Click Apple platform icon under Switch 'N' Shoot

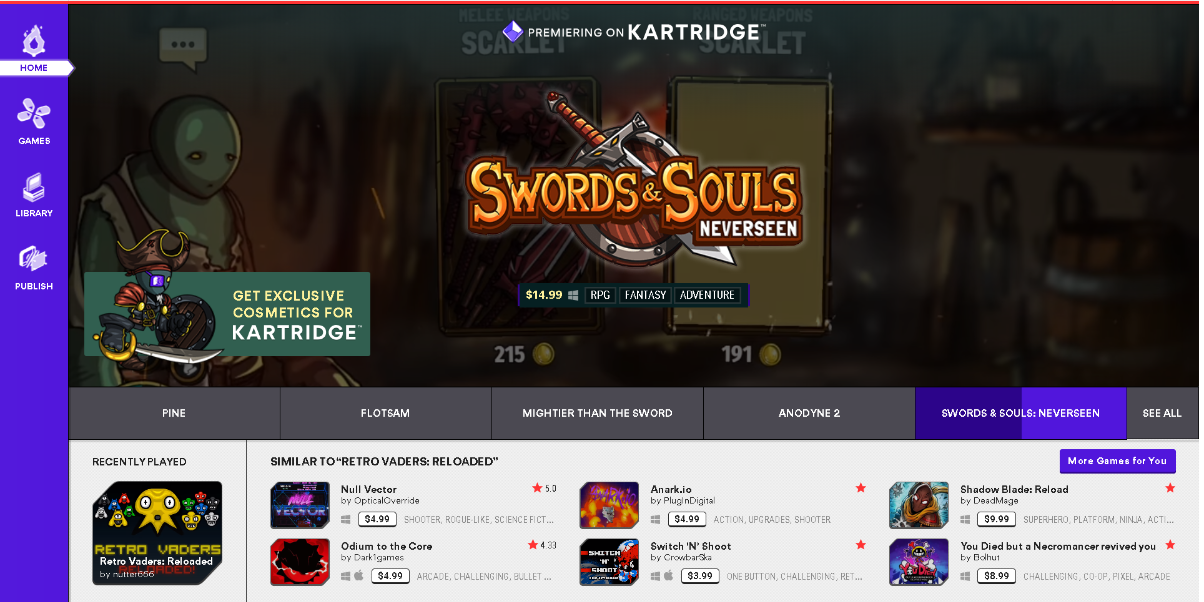point(669,576)
